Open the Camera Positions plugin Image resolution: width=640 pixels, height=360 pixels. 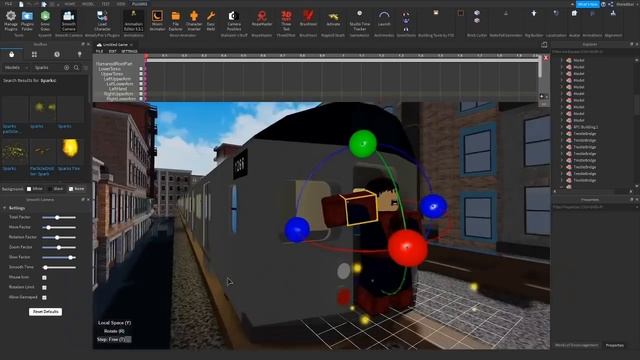233,20
